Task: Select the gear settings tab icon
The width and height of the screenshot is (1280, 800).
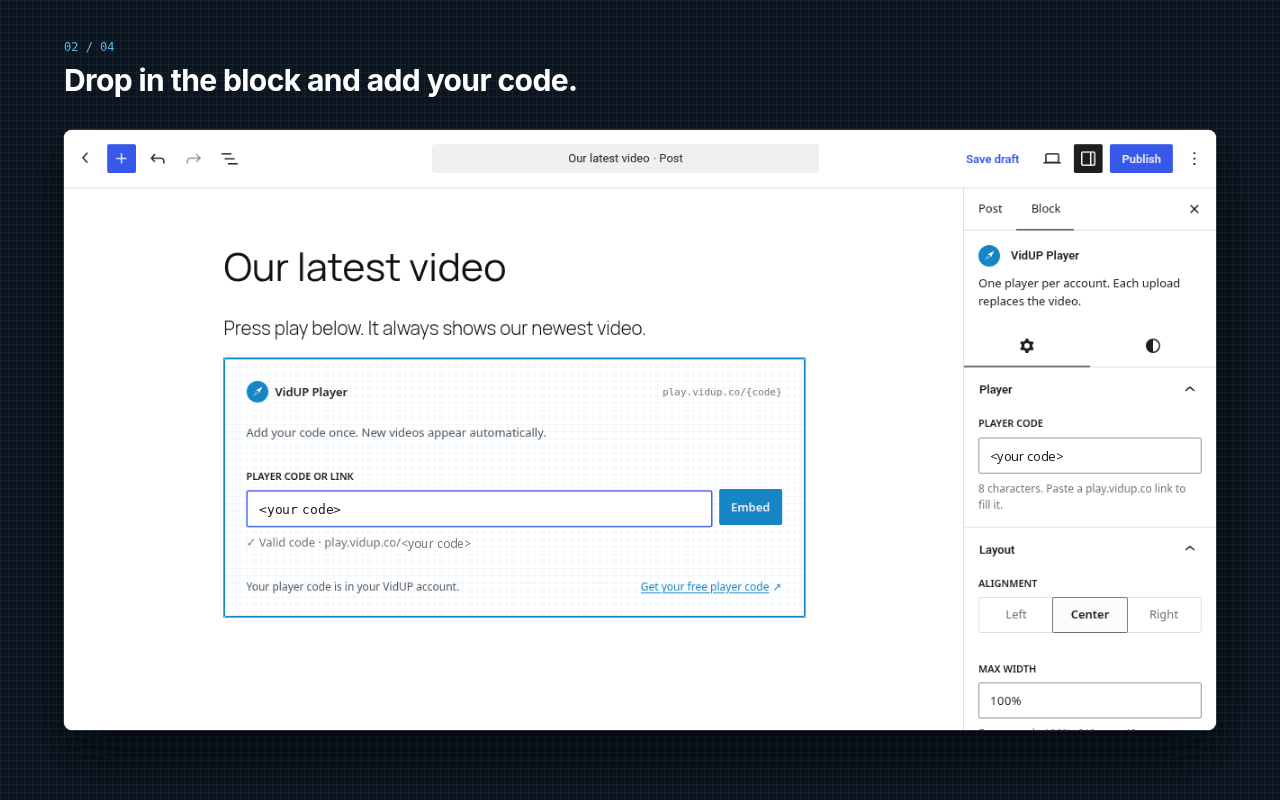Action: click(x=1027, y=346)
